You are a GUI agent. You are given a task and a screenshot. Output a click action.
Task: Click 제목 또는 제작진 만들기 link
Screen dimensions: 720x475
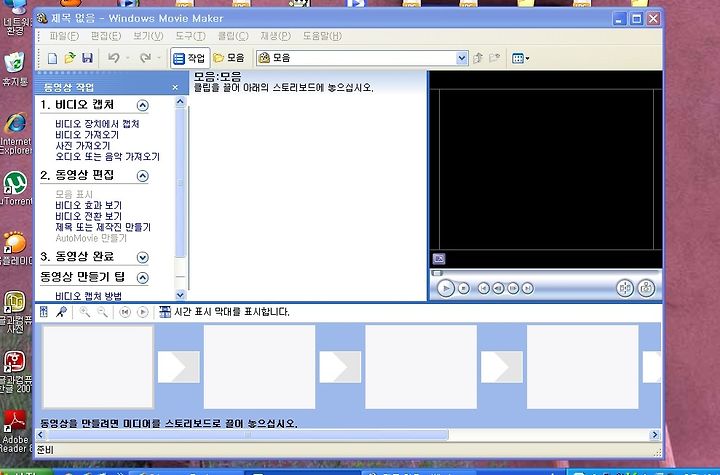click(x=103, y=227)
